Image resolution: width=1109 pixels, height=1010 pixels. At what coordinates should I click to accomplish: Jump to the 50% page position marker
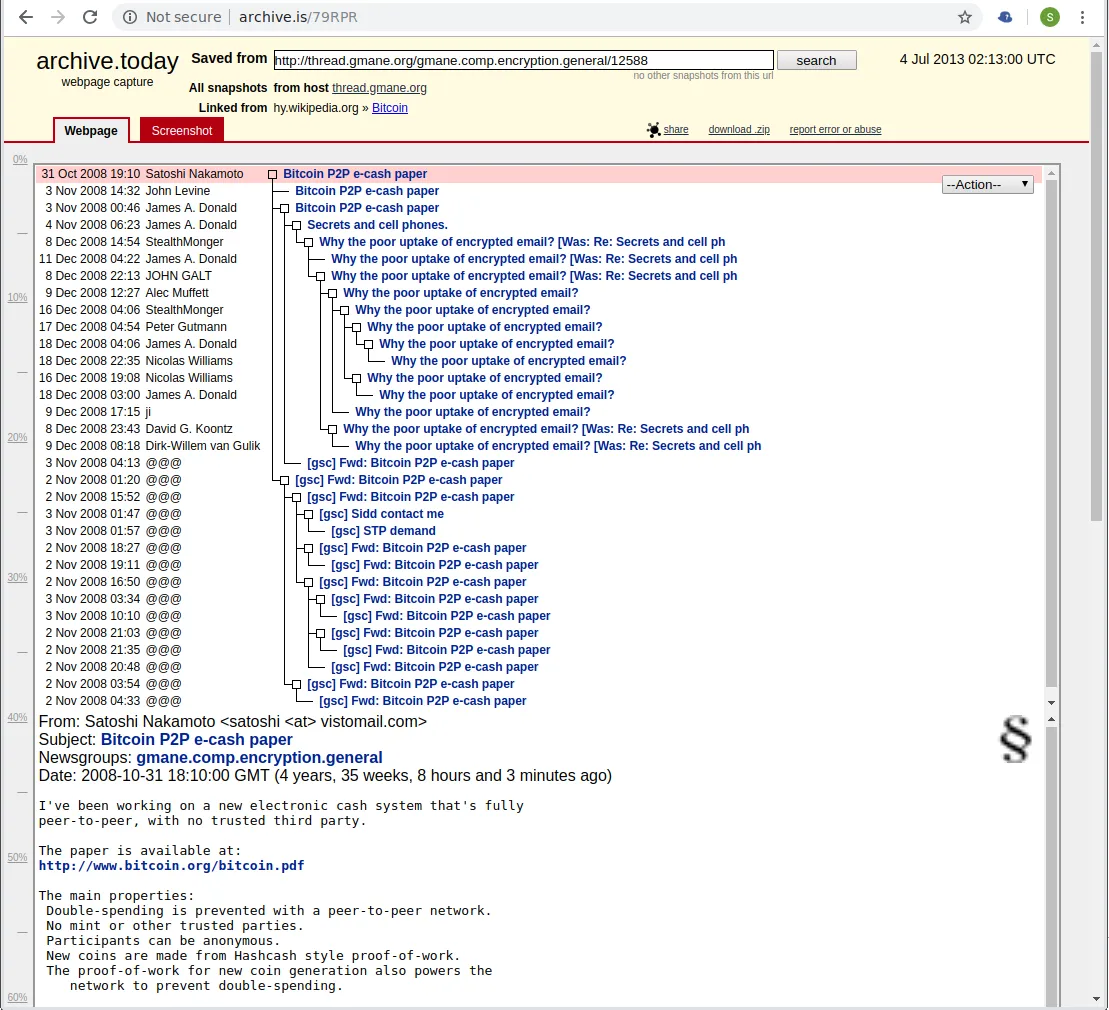tap(18, 857)
